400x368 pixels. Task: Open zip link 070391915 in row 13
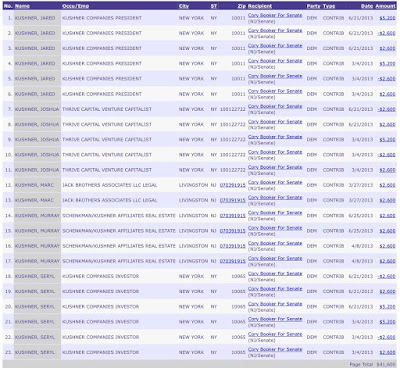(x=233, y=200)
